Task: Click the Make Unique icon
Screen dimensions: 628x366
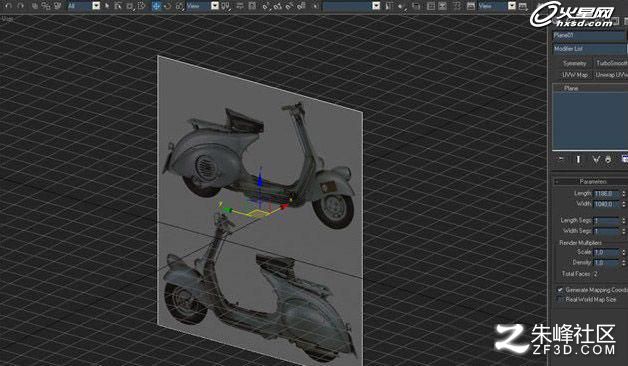Action: point(596,159)
